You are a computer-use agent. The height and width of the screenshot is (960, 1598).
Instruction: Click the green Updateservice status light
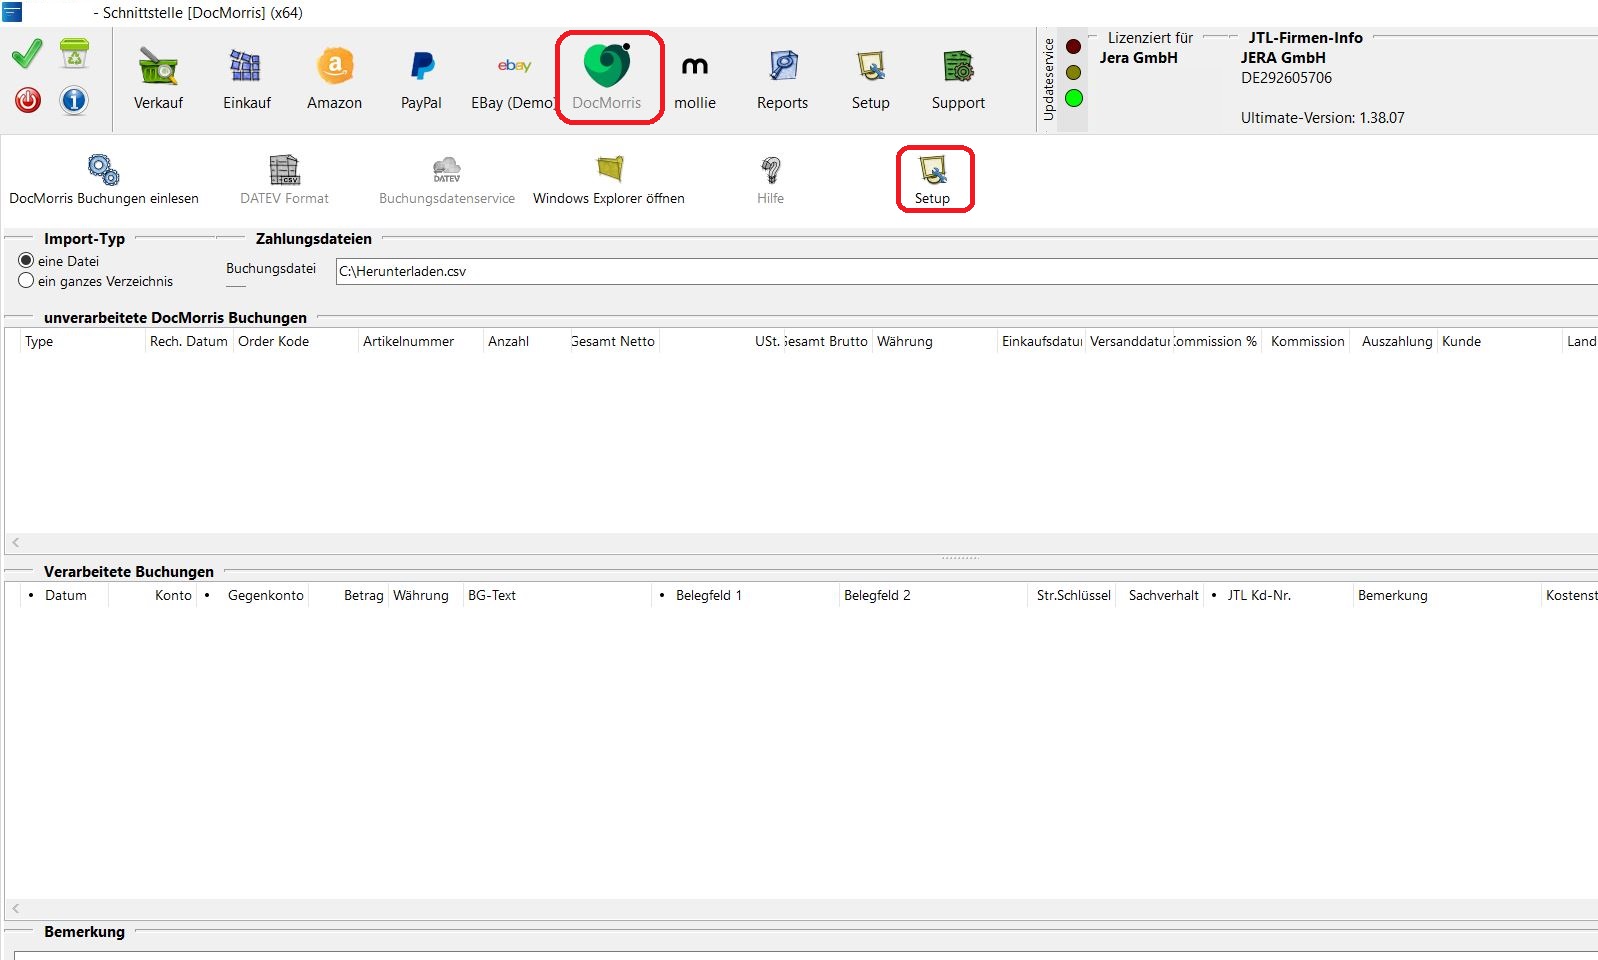click(1074, 98)
